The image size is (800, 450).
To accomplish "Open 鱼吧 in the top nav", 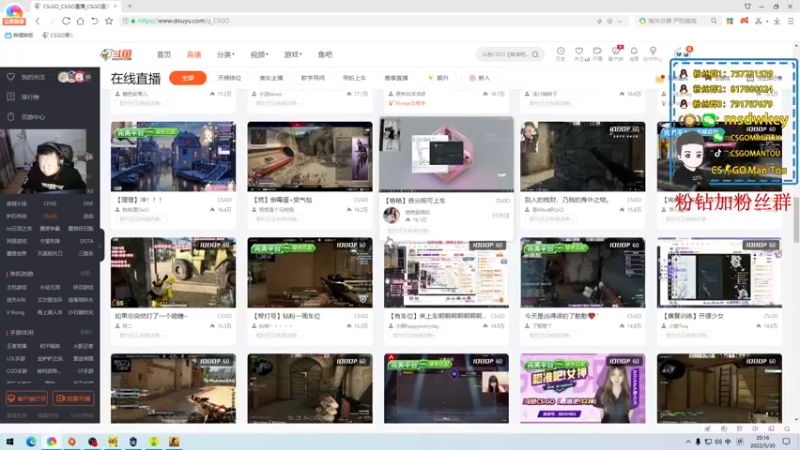I will [325, 55].
